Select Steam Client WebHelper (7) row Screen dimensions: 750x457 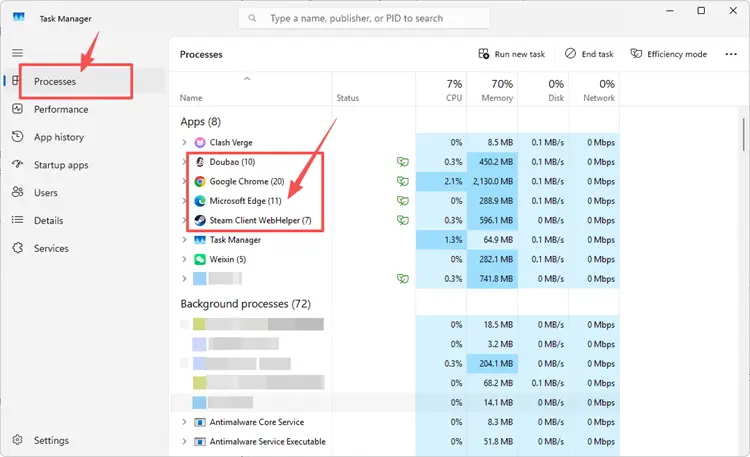395,220
